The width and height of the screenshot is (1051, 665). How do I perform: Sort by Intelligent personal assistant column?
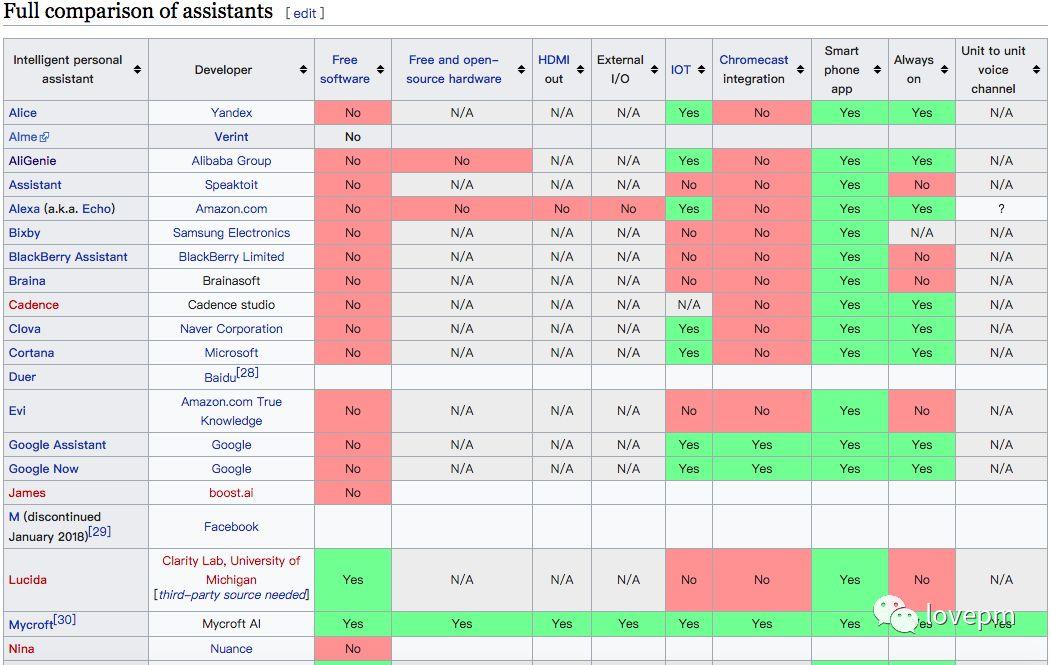pyautogui.click(x=137, y=70)
